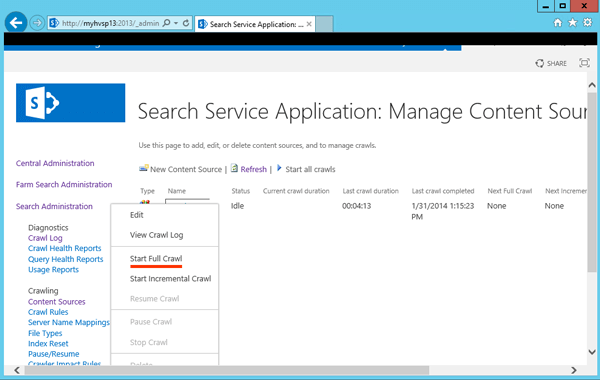The width and height of the screenshot is (600, 380).
Task: Click the URL address field
Action: point(110,23)
